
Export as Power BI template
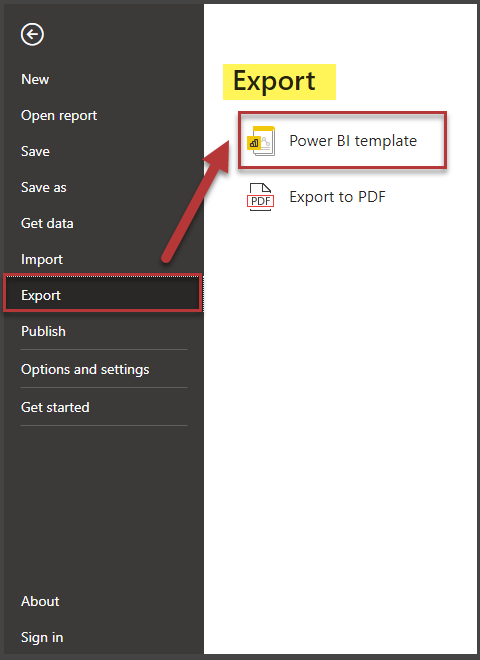click(342, 141)
